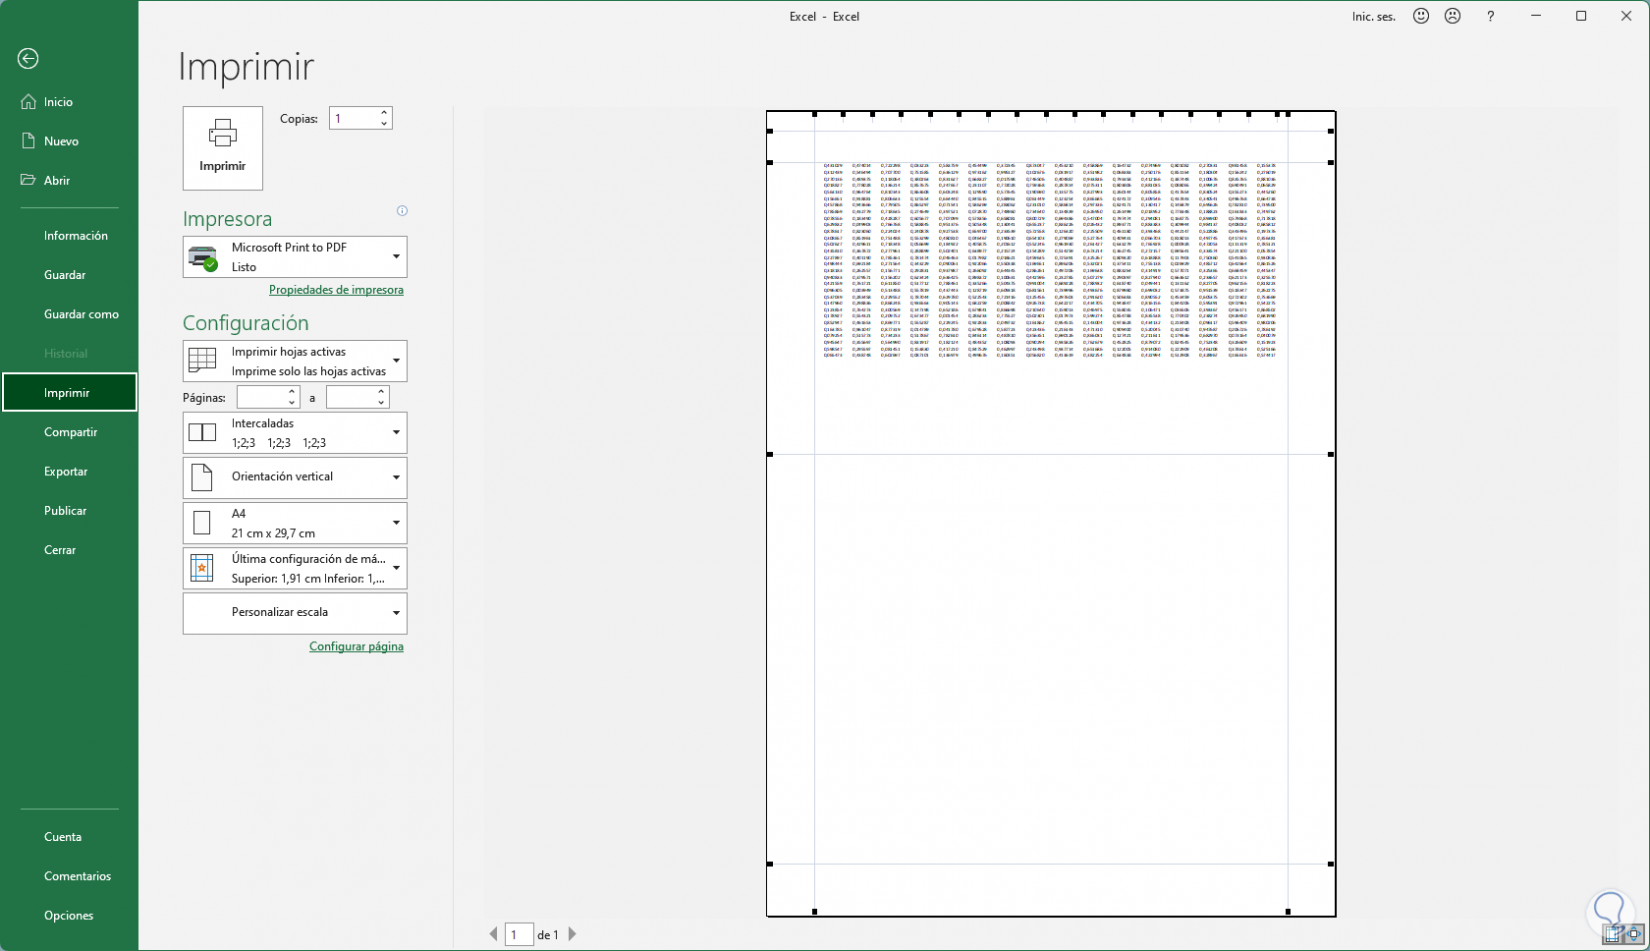Screen dimensions: 1650x951
Task: Click the printer info icon
Action: click(402, 211)
